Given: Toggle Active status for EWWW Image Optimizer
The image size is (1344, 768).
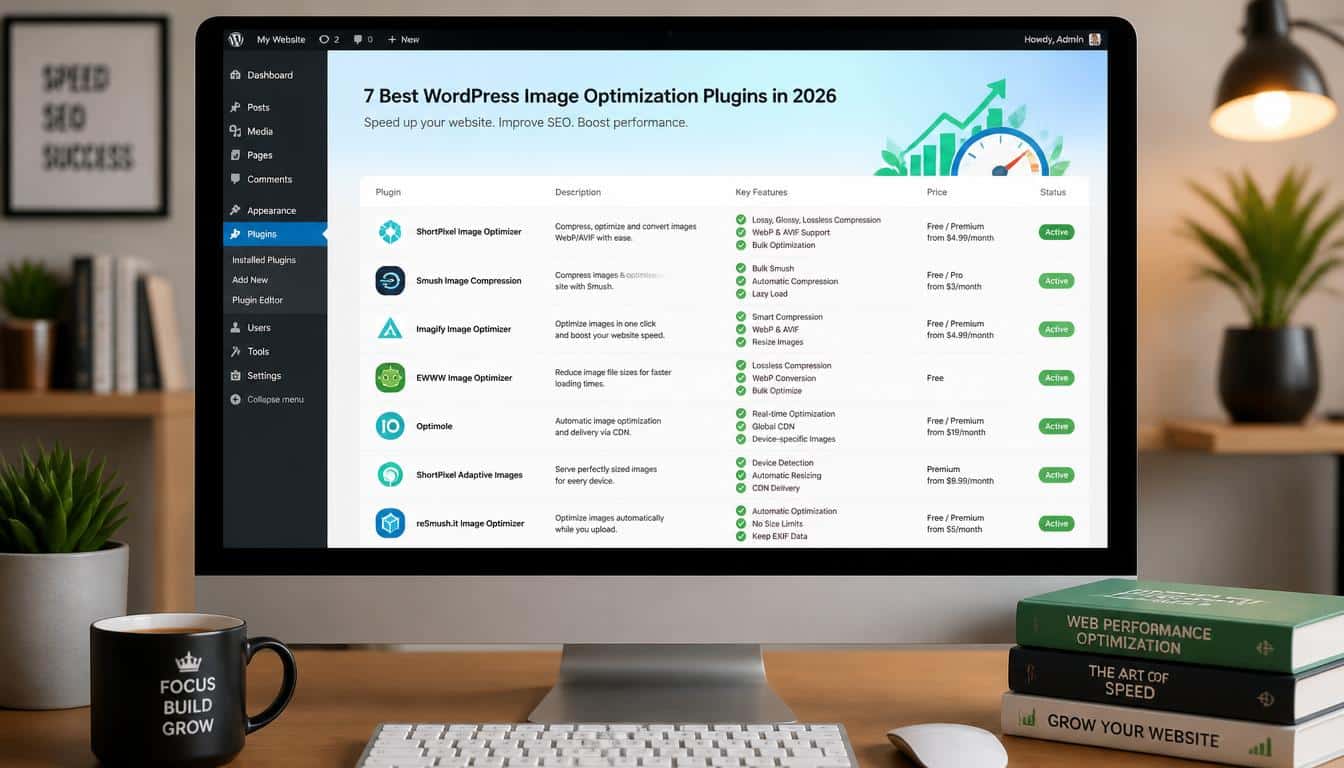Looking at the screenshot, I should click(1056, 378).
